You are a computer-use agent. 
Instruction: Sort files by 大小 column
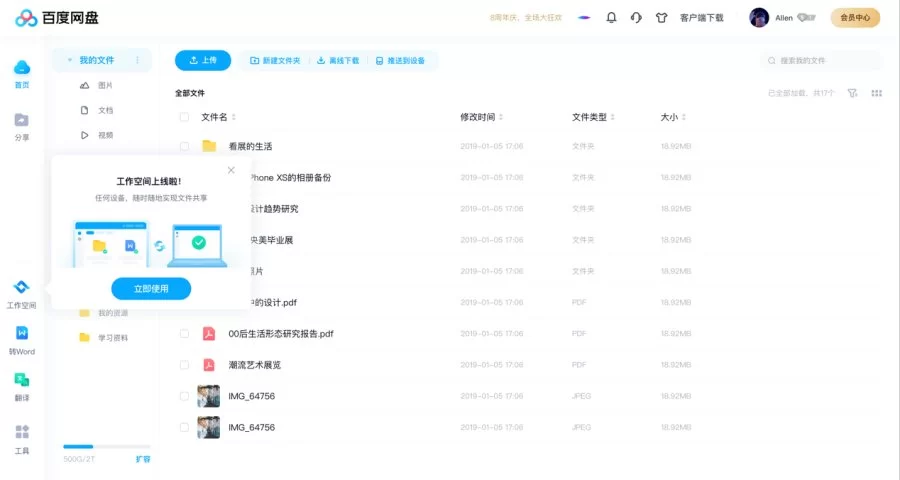tap(672, 117)
